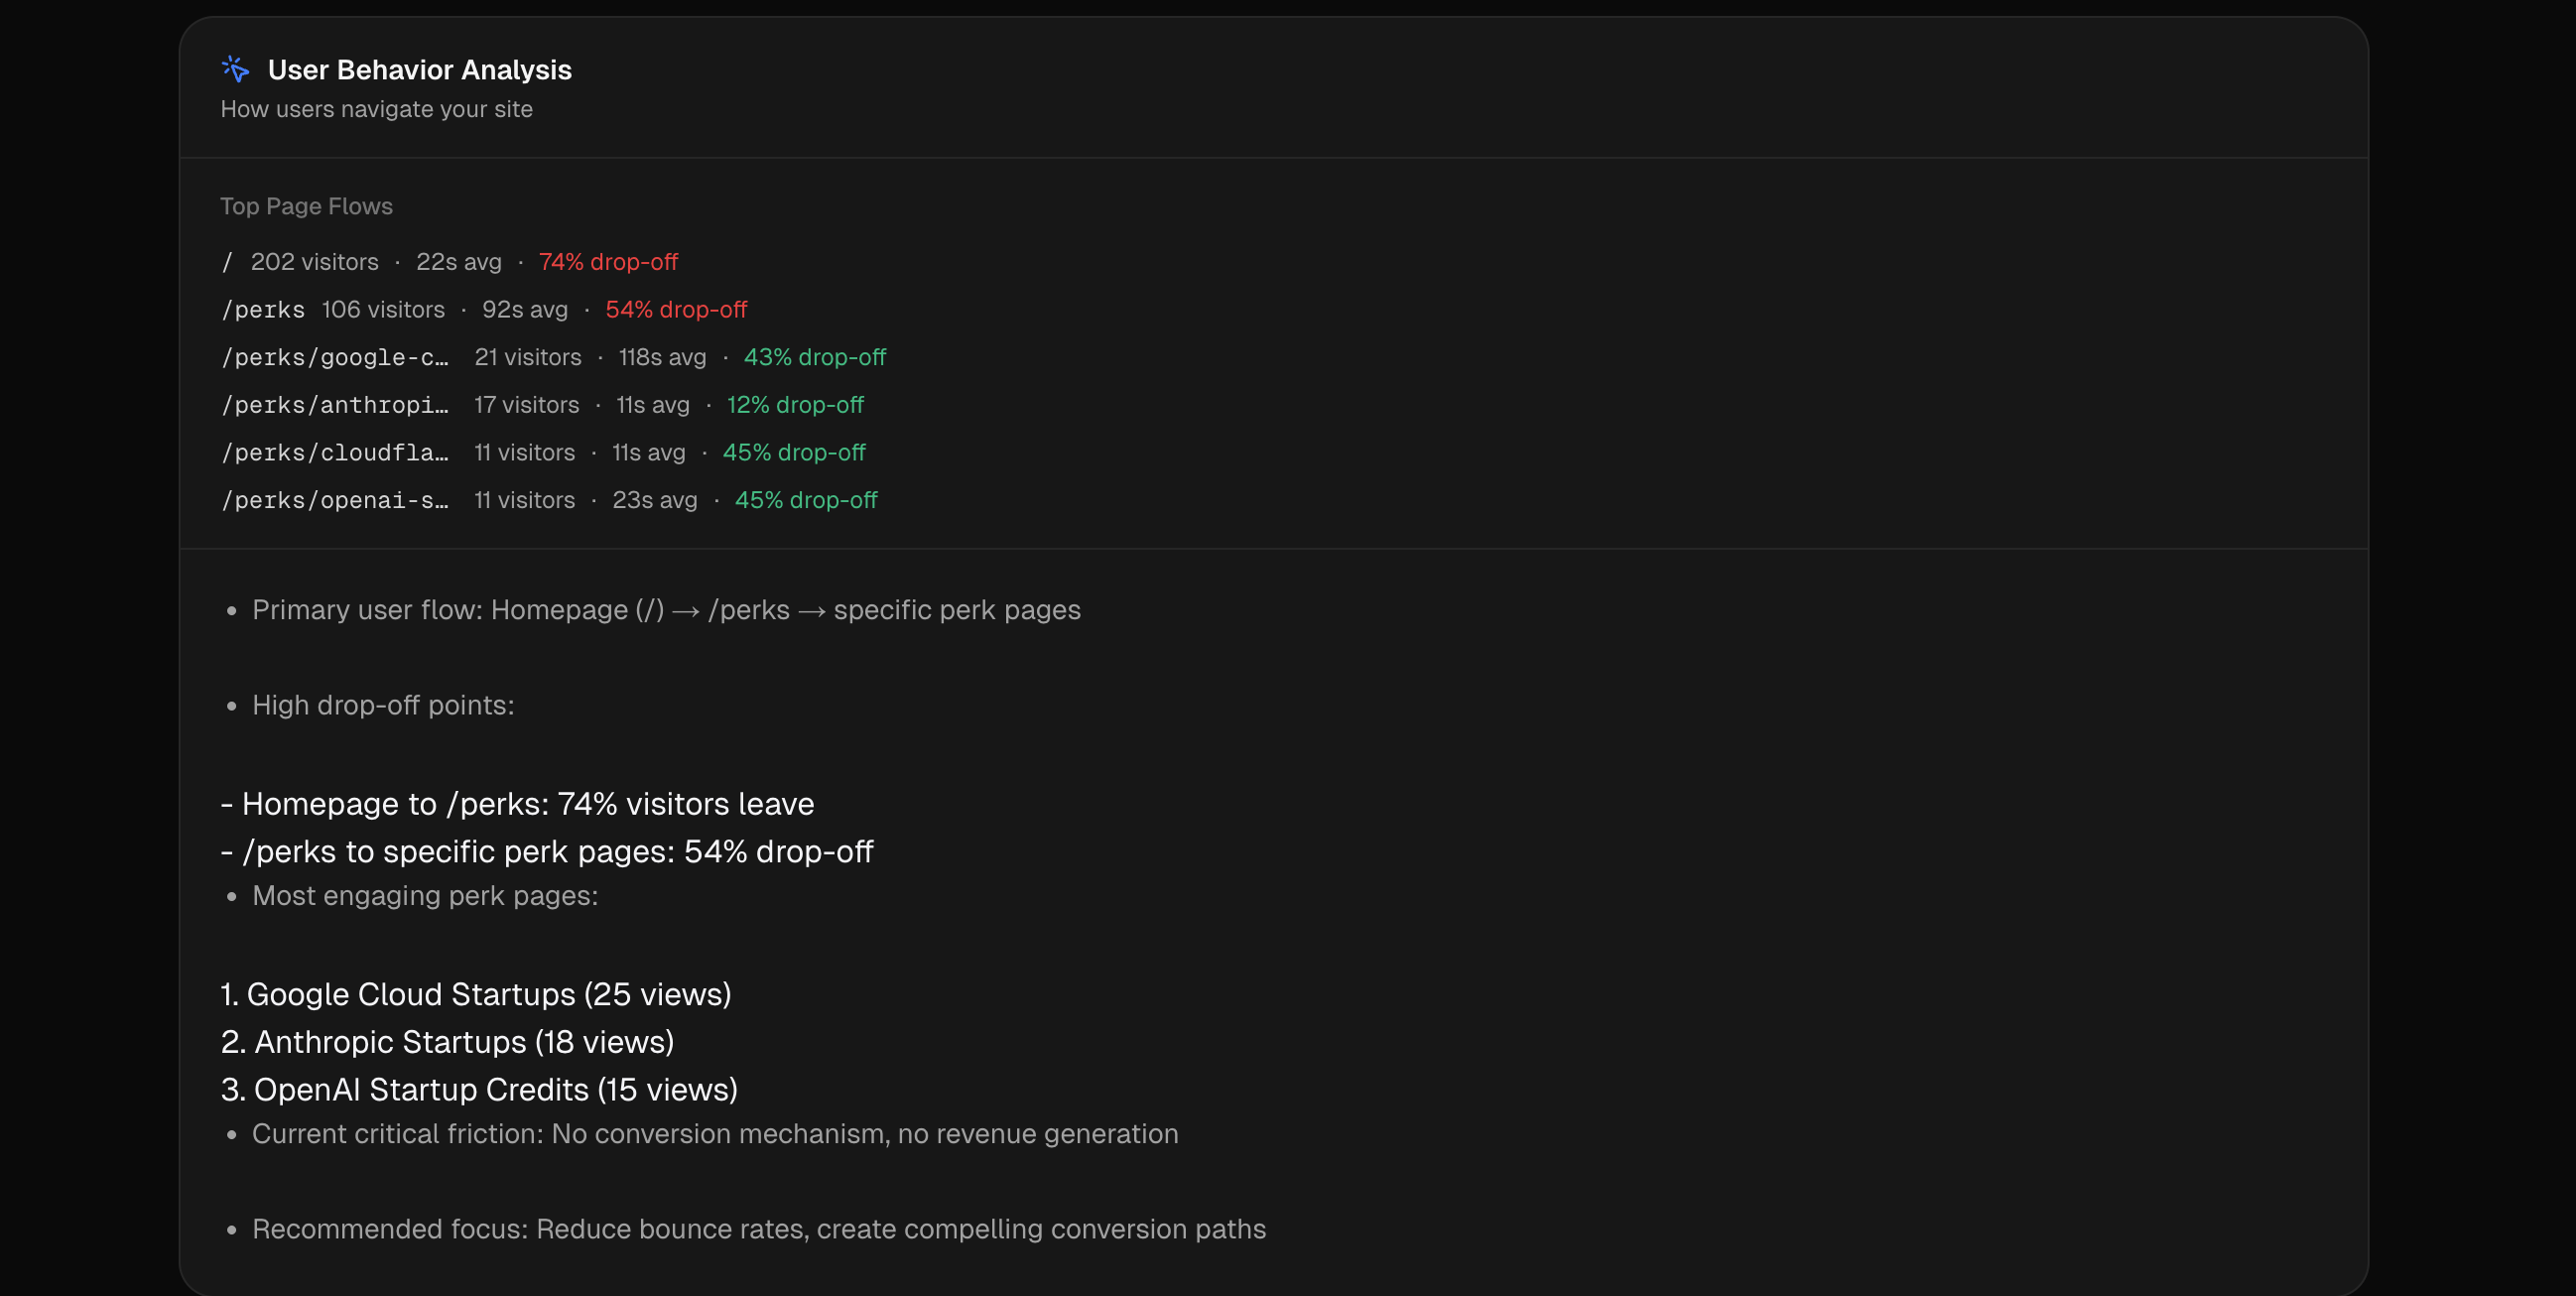Click the Recommended focus bullet text

pyautogui.click(x=759, y=1229)
